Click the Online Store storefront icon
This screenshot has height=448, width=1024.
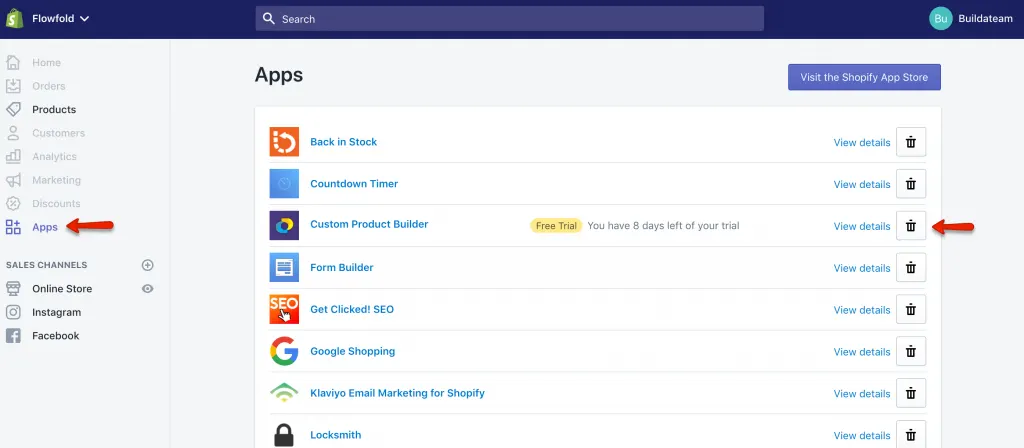[x=13, y=289]
